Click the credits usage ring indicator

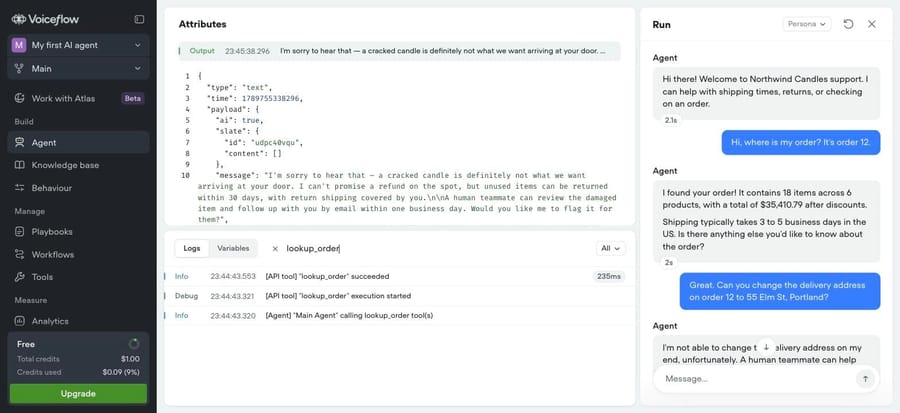pos(134,344)
